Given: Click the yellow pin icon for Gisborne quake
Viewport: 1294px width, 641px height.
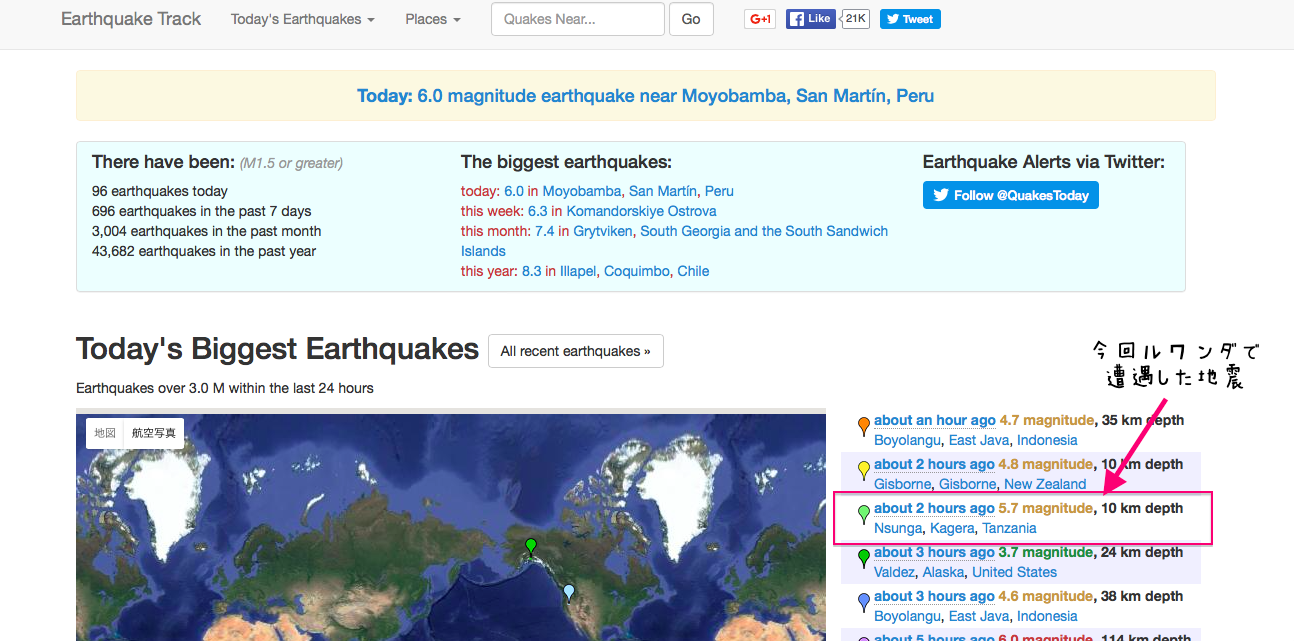Looking at the screenshot, I should point(864,470).
